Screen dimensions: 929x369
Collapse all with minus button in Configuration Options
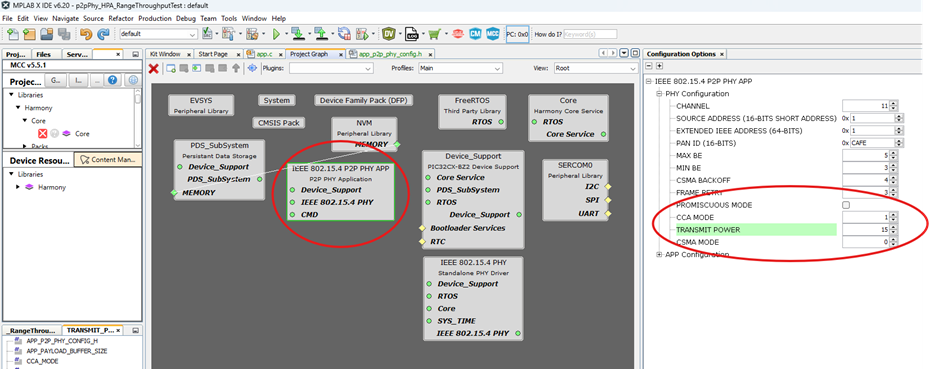(649, 66)
